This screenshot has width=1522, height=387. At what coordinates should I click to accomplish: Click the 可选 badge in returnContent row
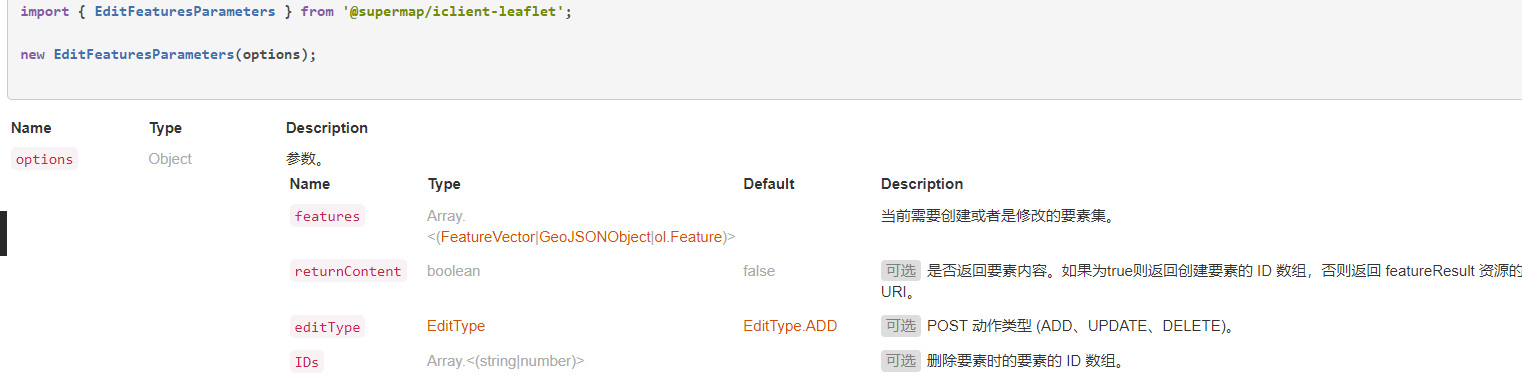pos(900,271)
